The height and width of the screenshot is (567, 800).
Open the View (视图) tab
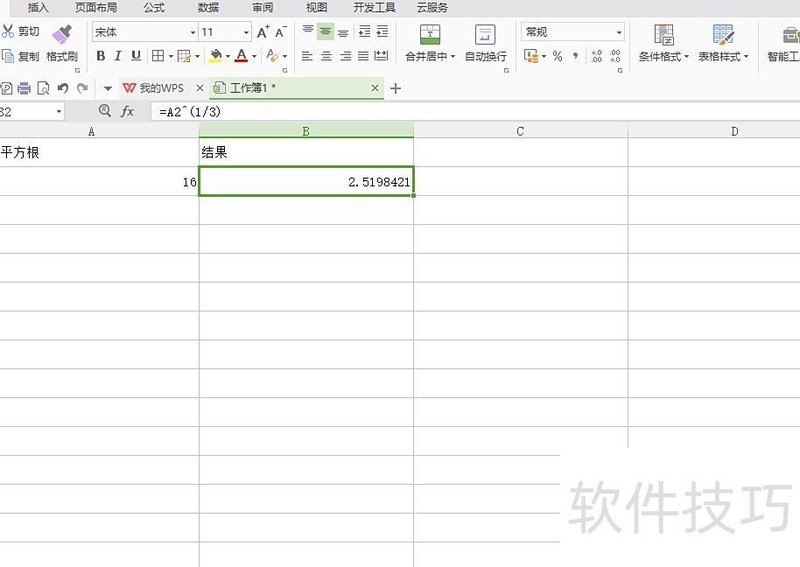click(x=316, y=8)
